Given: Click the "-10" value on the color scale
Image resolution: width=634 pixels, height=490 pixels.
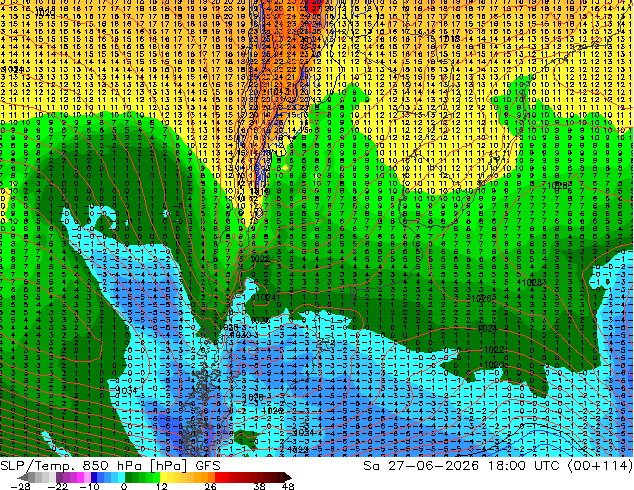Looking at the screenshot, I should click(x=89, y=486).
